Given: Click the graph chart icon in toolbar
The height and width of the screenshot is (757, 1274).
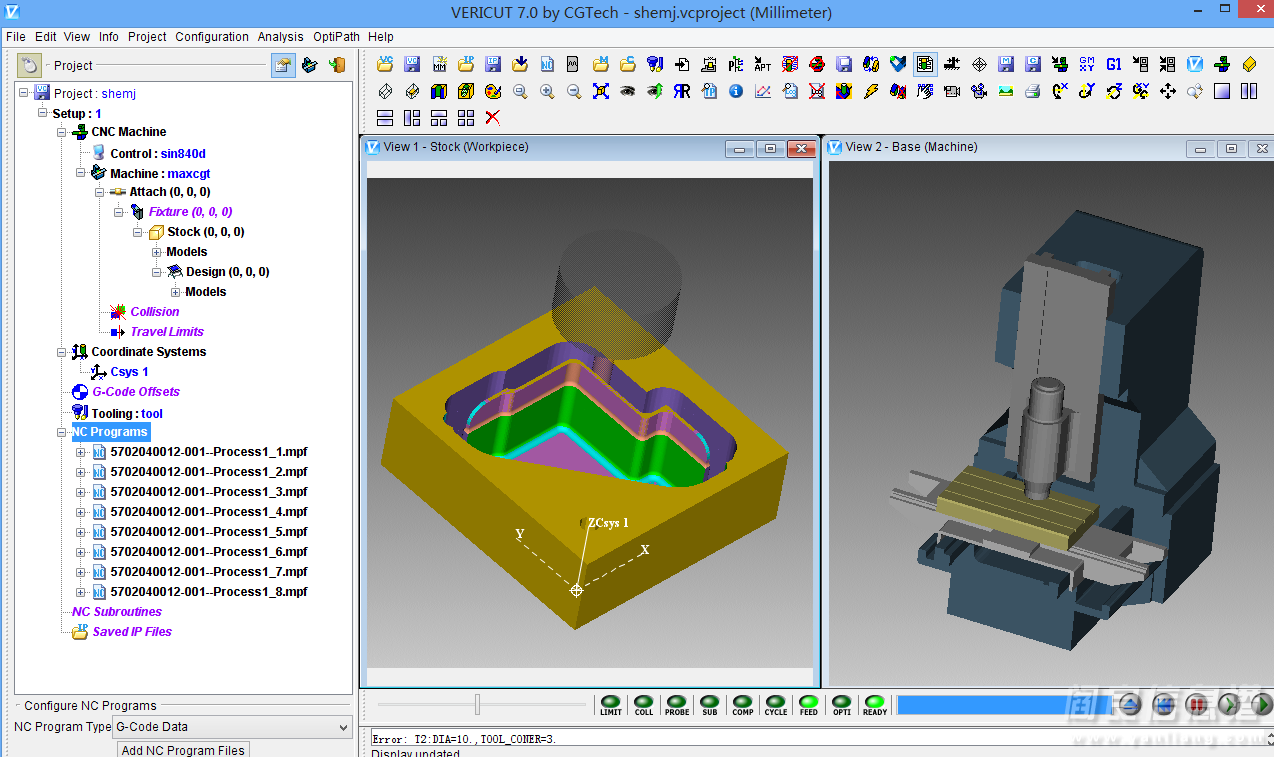Looking at the screenshot, I should [763, 91].
